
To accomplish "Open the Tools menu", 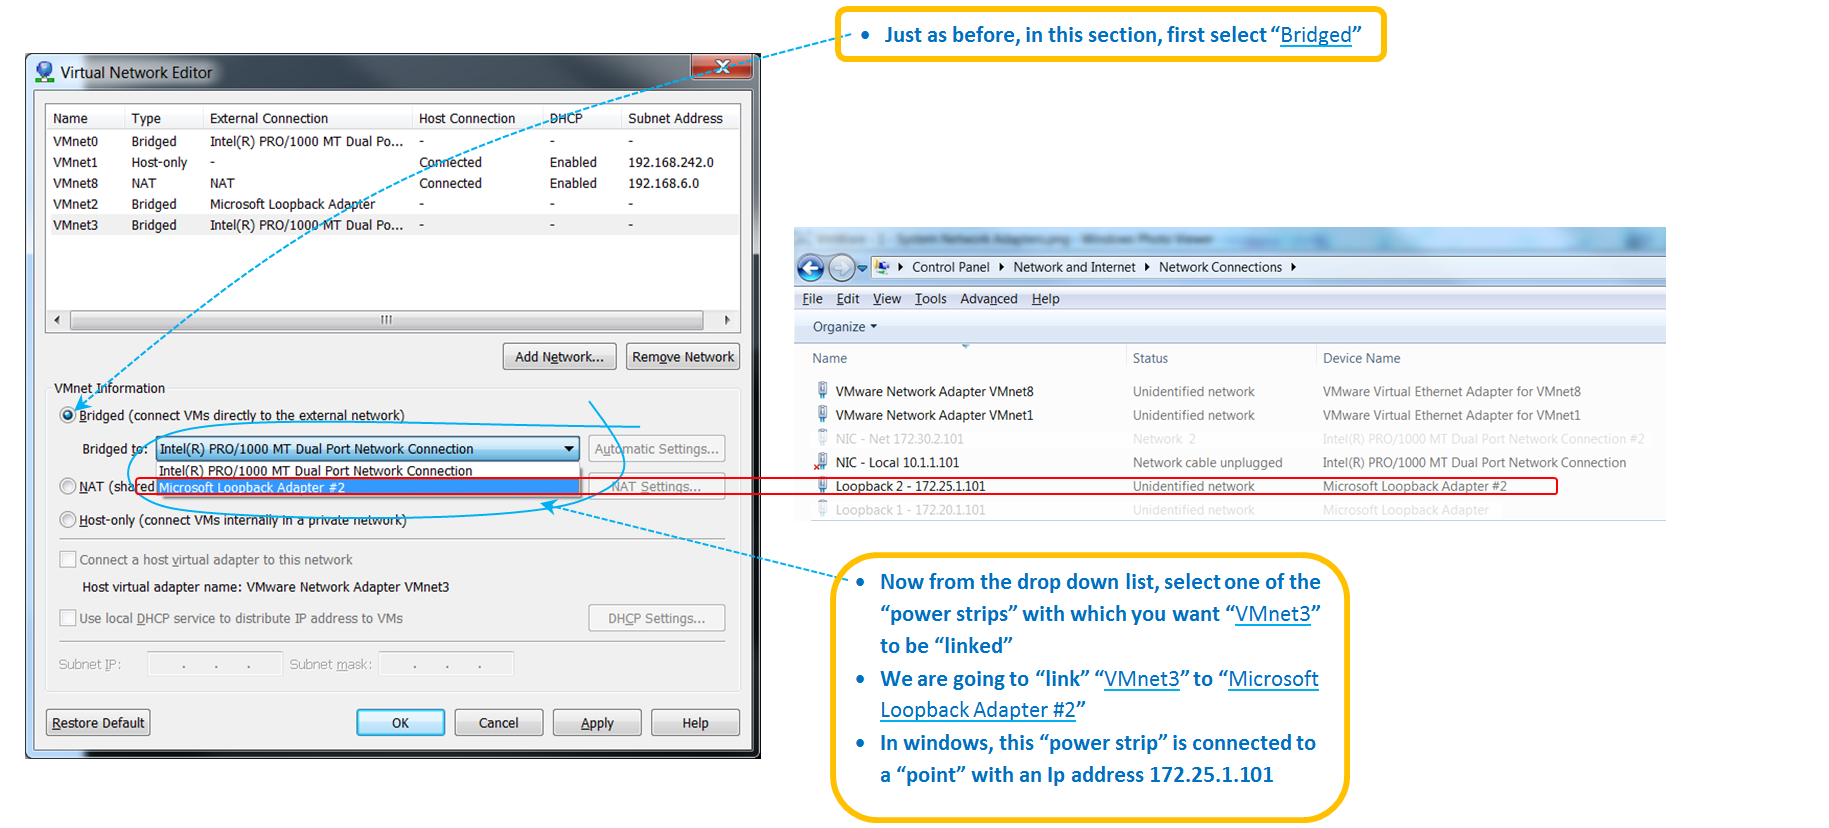I will [x=930, y=299].
